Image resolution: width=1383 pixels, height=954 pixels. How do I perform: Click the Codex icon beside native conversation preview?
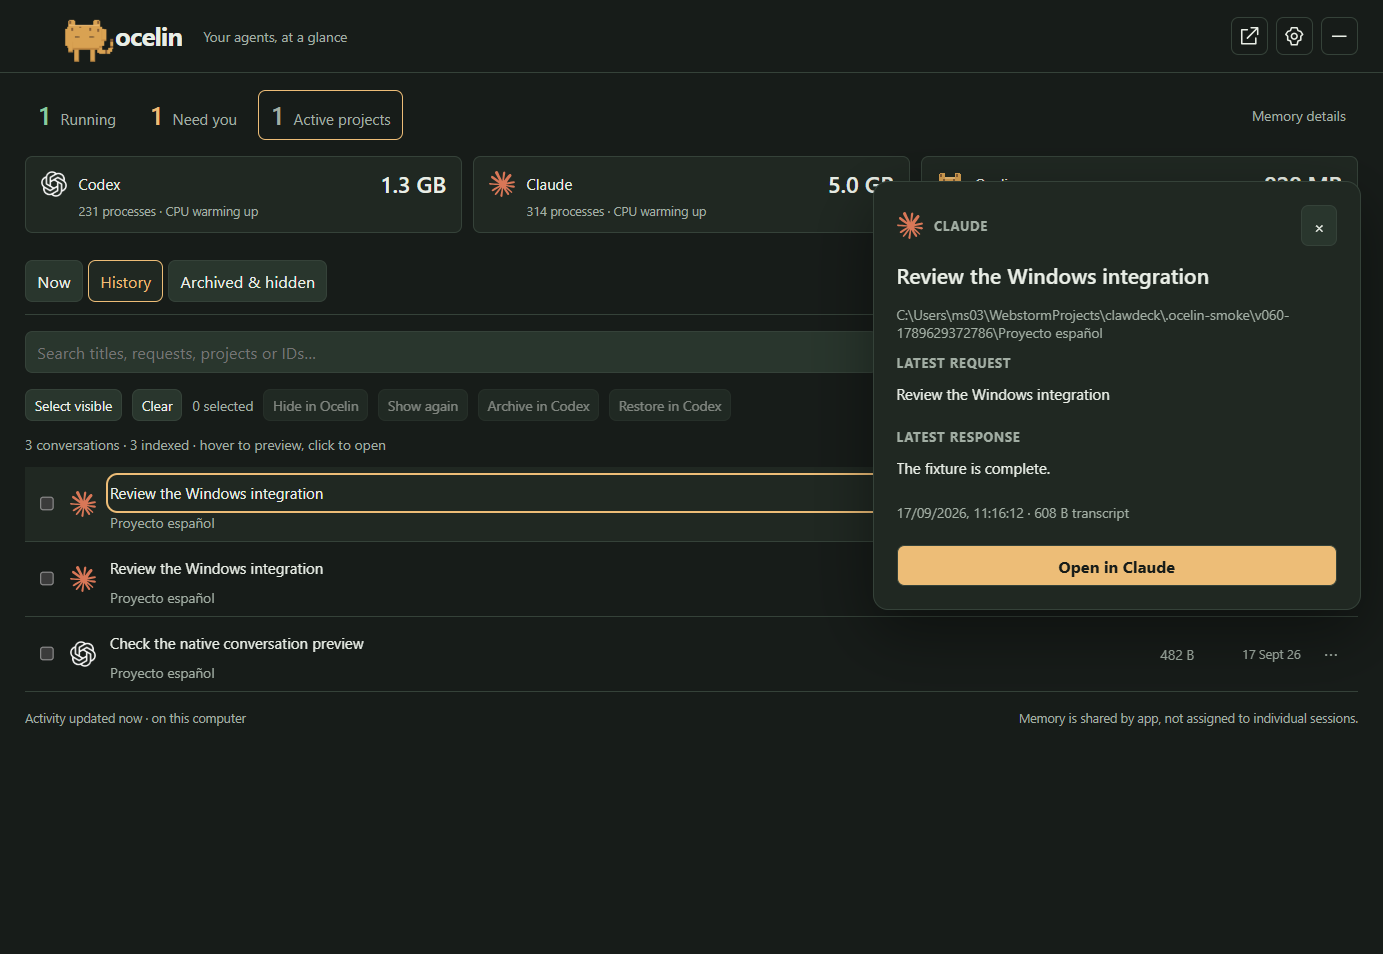pos(83,653)
